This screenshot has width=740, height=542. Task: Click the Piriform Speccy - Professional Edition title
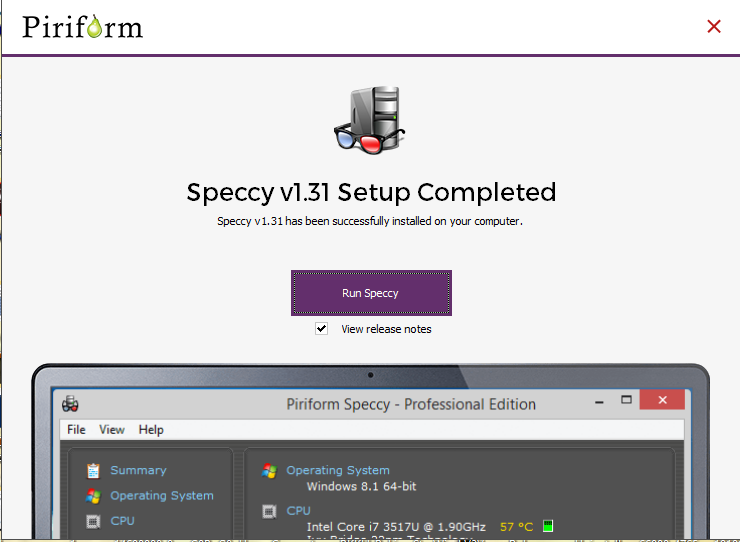click(411, 405)
